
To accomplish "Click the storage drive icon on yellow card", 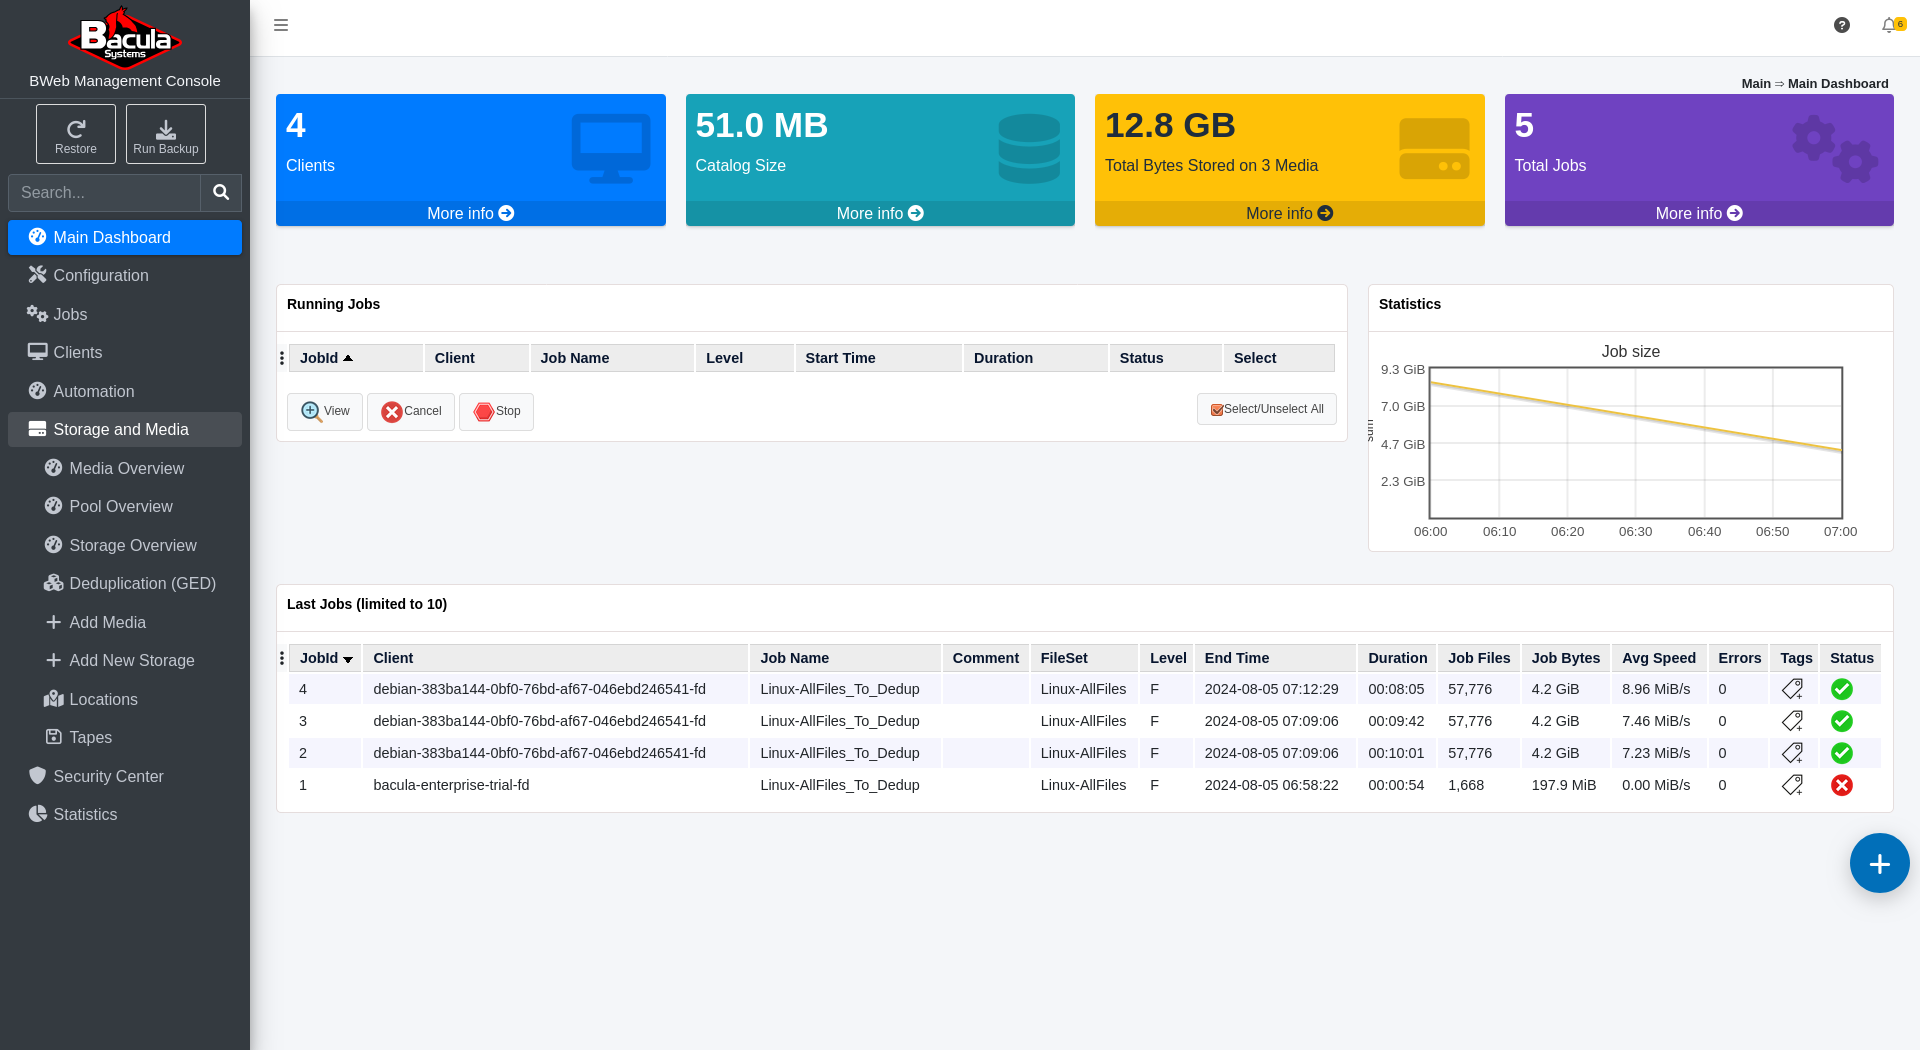I will click(1434, 148).
